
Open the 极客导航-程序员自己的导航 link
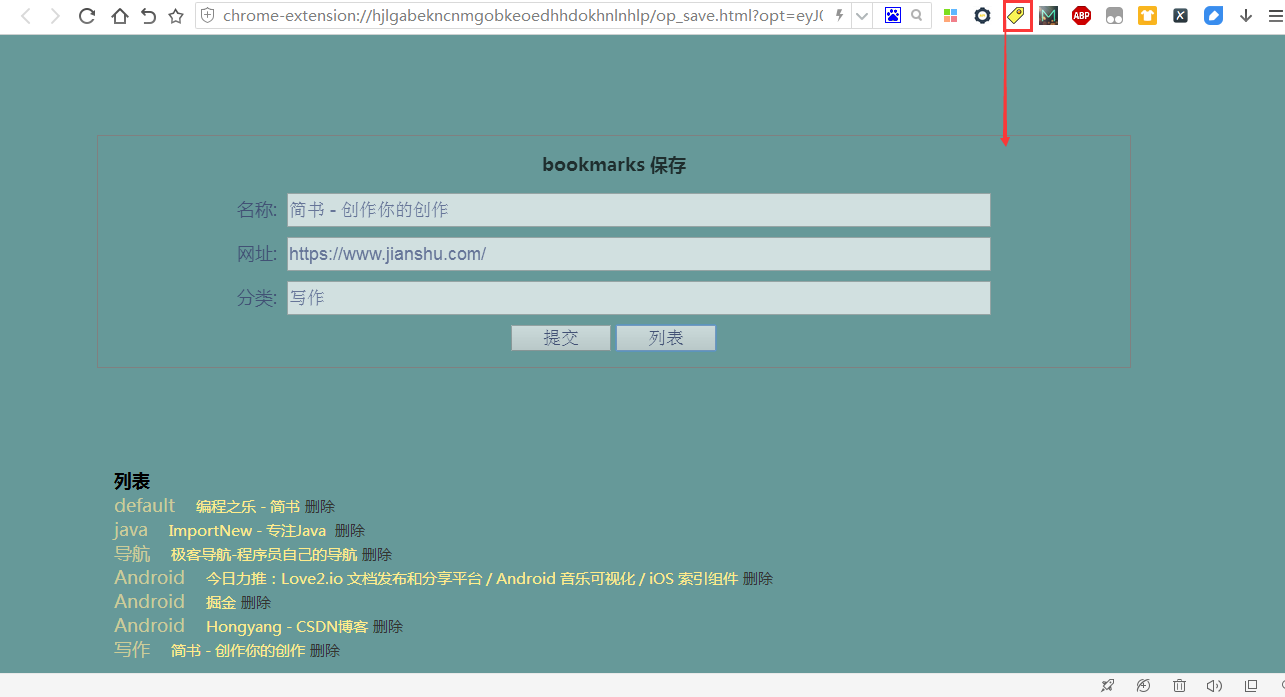(264, 555)
